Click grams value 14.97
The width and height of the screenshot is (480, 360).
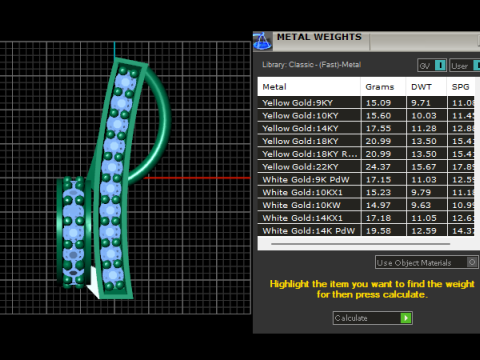point(378,205)
